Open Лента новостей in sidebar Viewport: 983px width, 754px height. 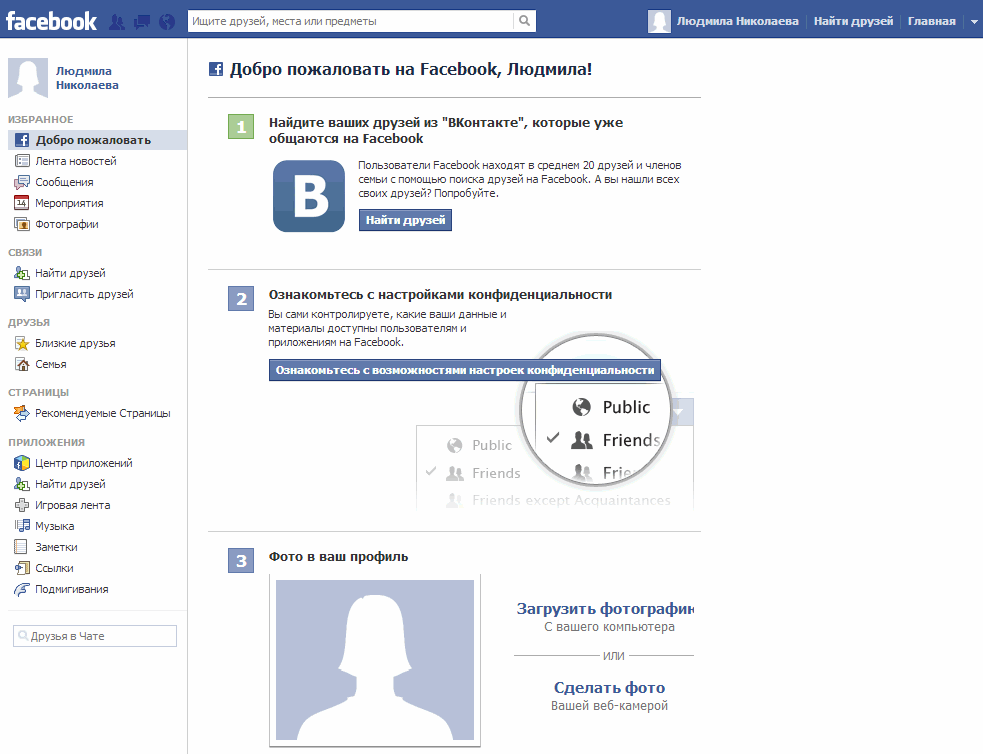point(76,161)
